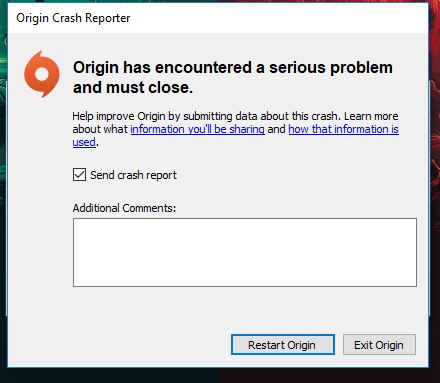
Task: Open the "information you'll be sharing" link
Action: tap(198, 129)
